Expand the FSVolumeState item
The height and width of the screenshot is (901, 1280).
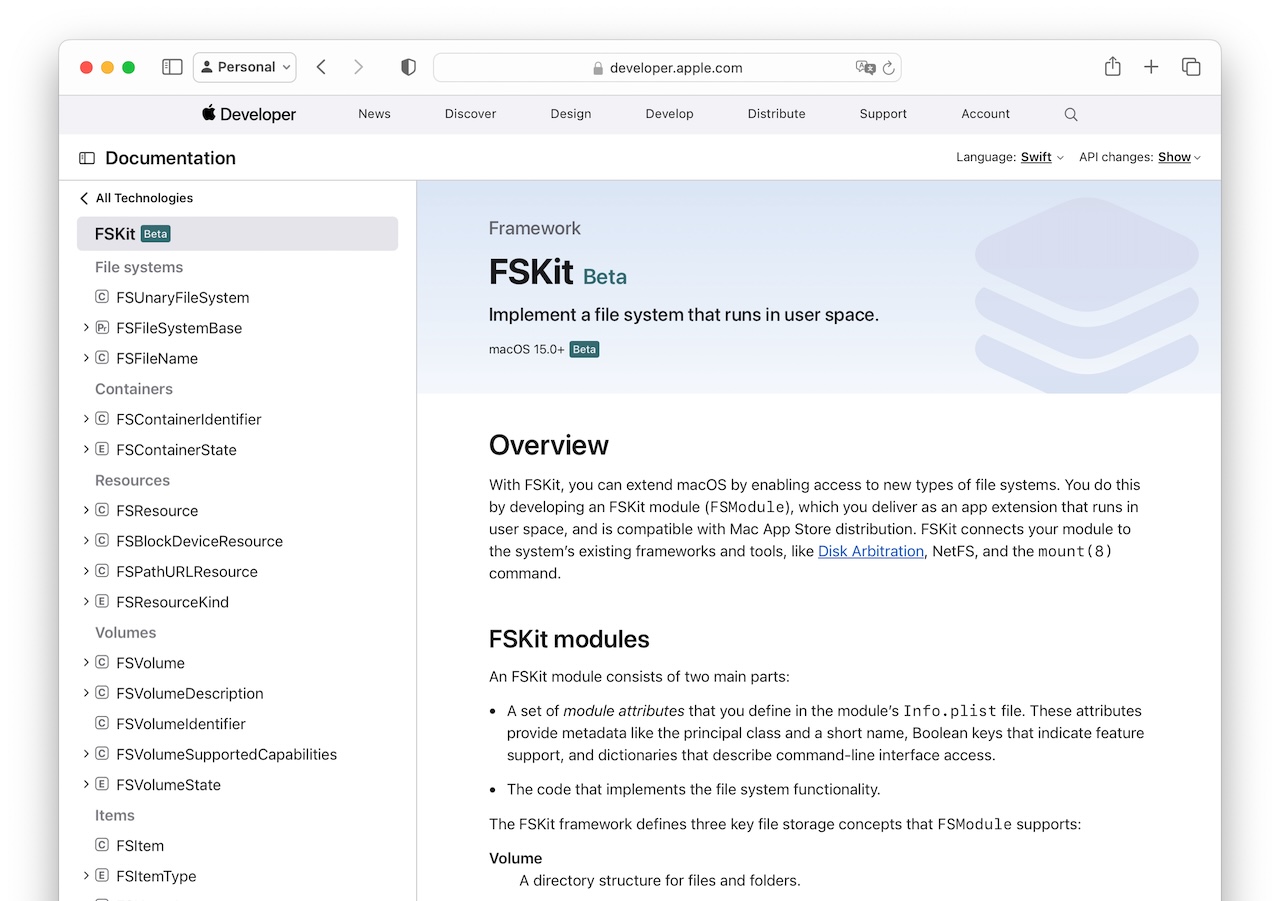tap(86, 784)
